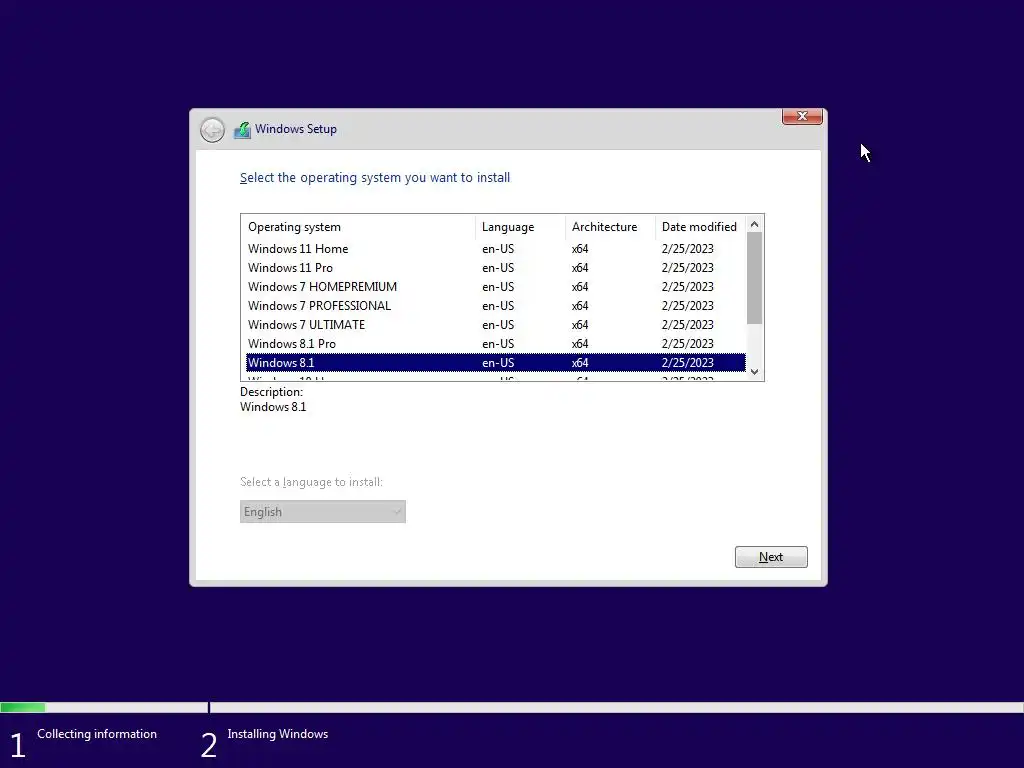Click the Installing Windows step label
The width and height of the screenshot is (1024, 768).
[278, 734]
